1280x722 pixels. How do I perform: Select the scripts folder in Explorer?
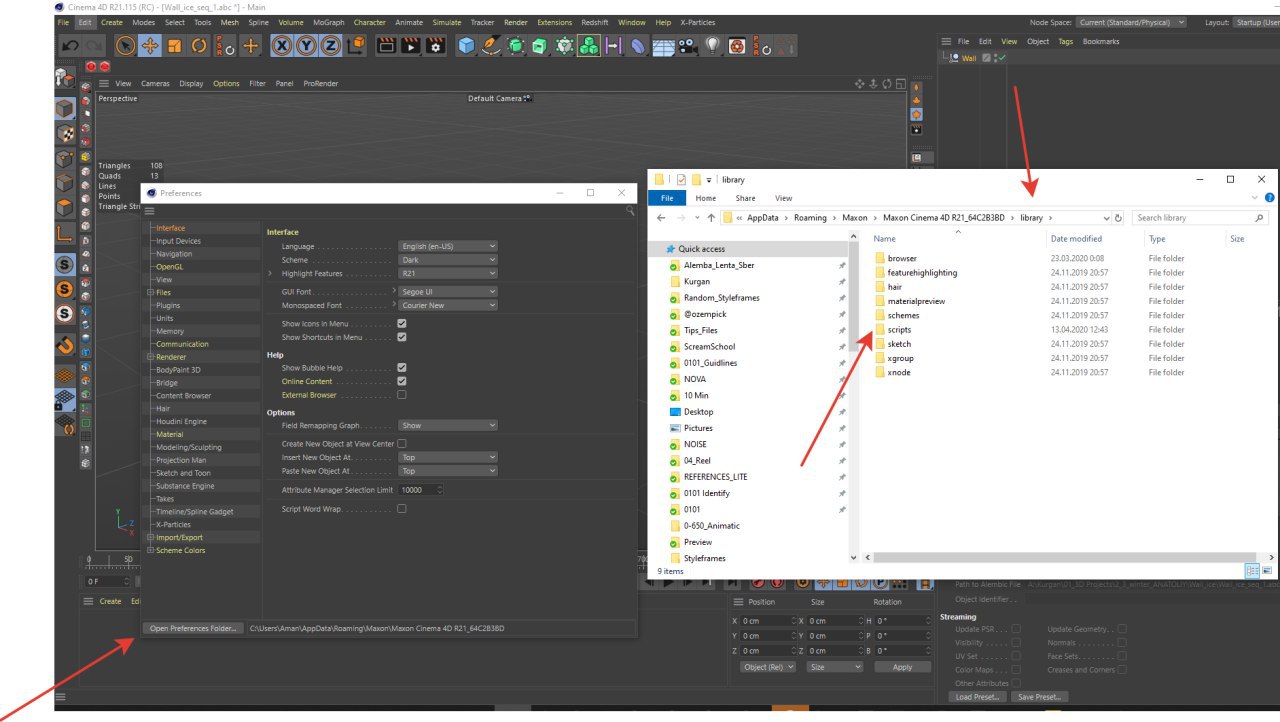click(899, 329)
